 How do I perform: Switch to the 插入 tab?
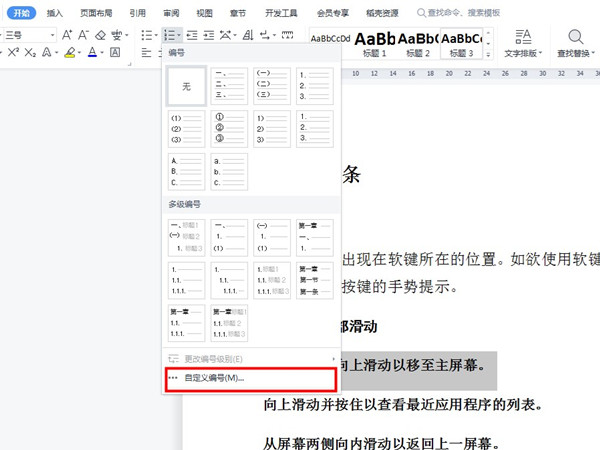55,13
